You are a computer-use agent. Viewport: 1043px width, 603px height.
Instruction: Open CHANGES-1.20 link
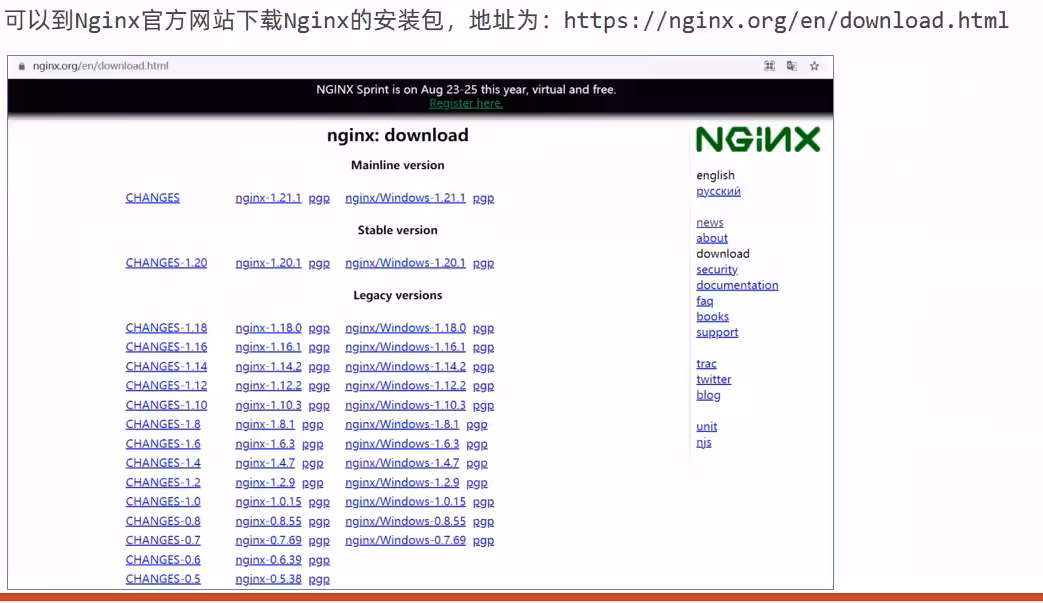pyautogui.click(x=166, y=263)
